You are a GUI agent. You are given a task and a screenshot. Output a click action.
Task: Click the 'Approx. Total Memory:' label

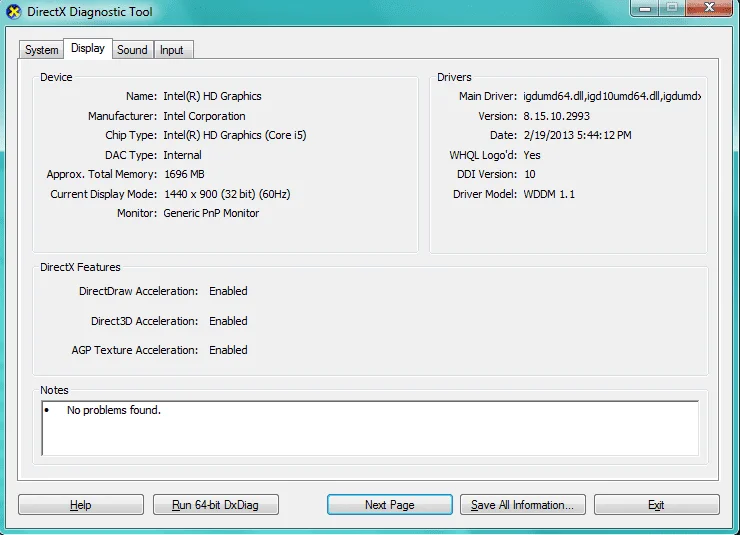click(102, 175)
